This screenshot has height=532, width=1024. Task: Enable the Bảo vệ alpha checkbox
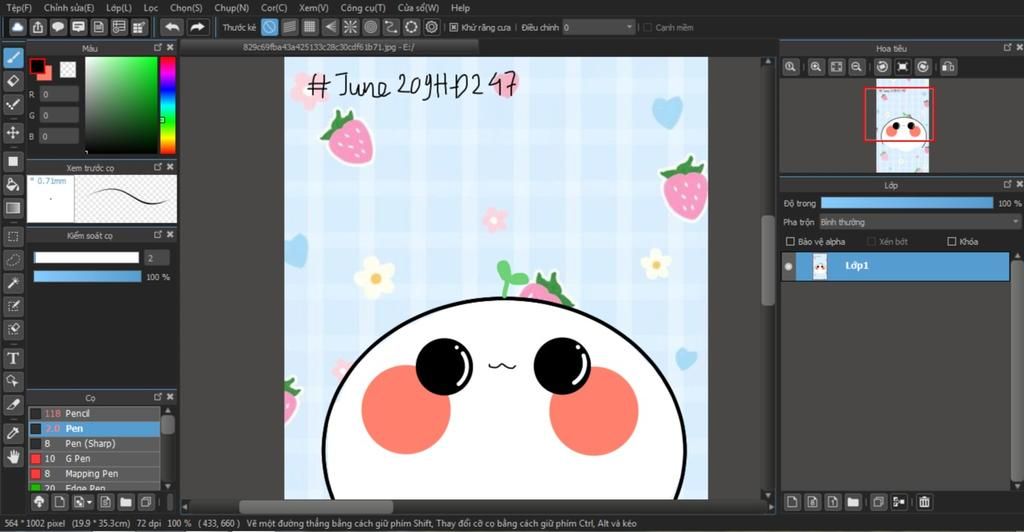pos(790,242)
